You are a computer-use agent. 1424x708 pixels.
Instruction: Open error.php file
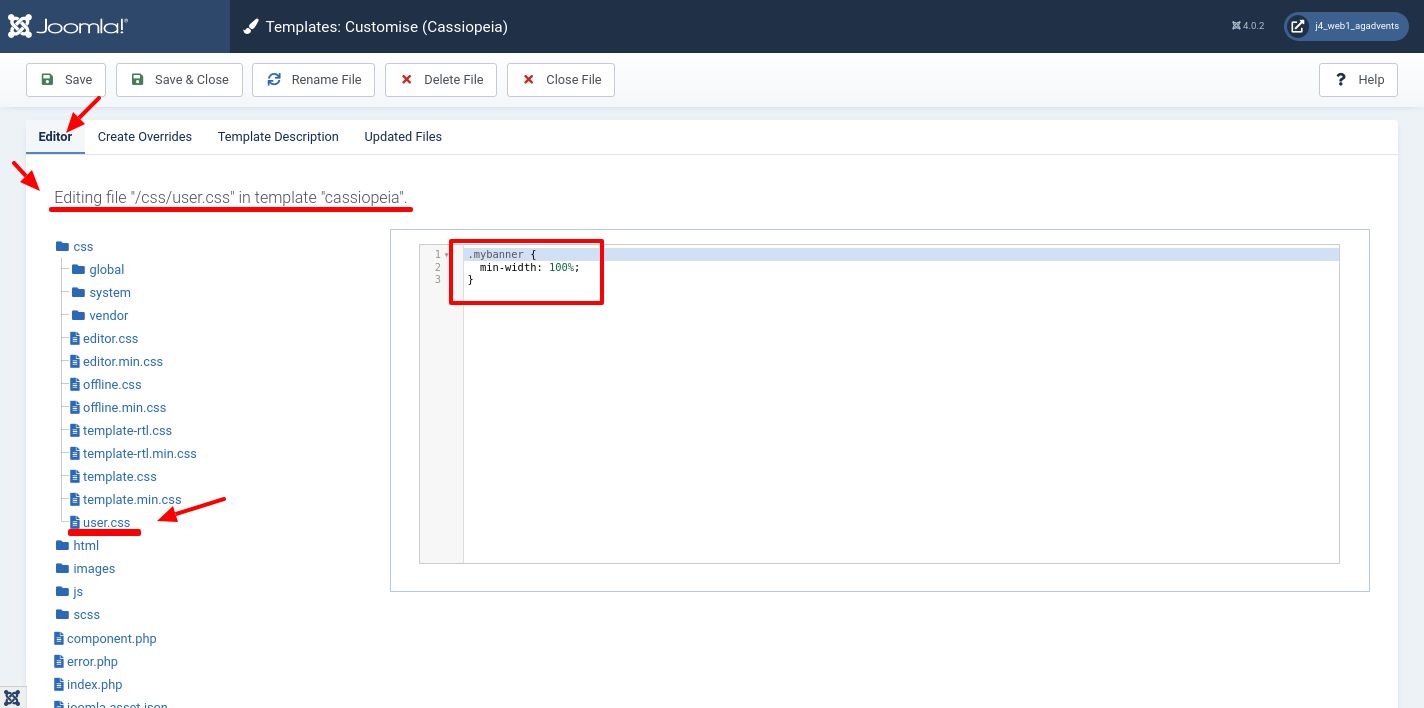[92, 662]
